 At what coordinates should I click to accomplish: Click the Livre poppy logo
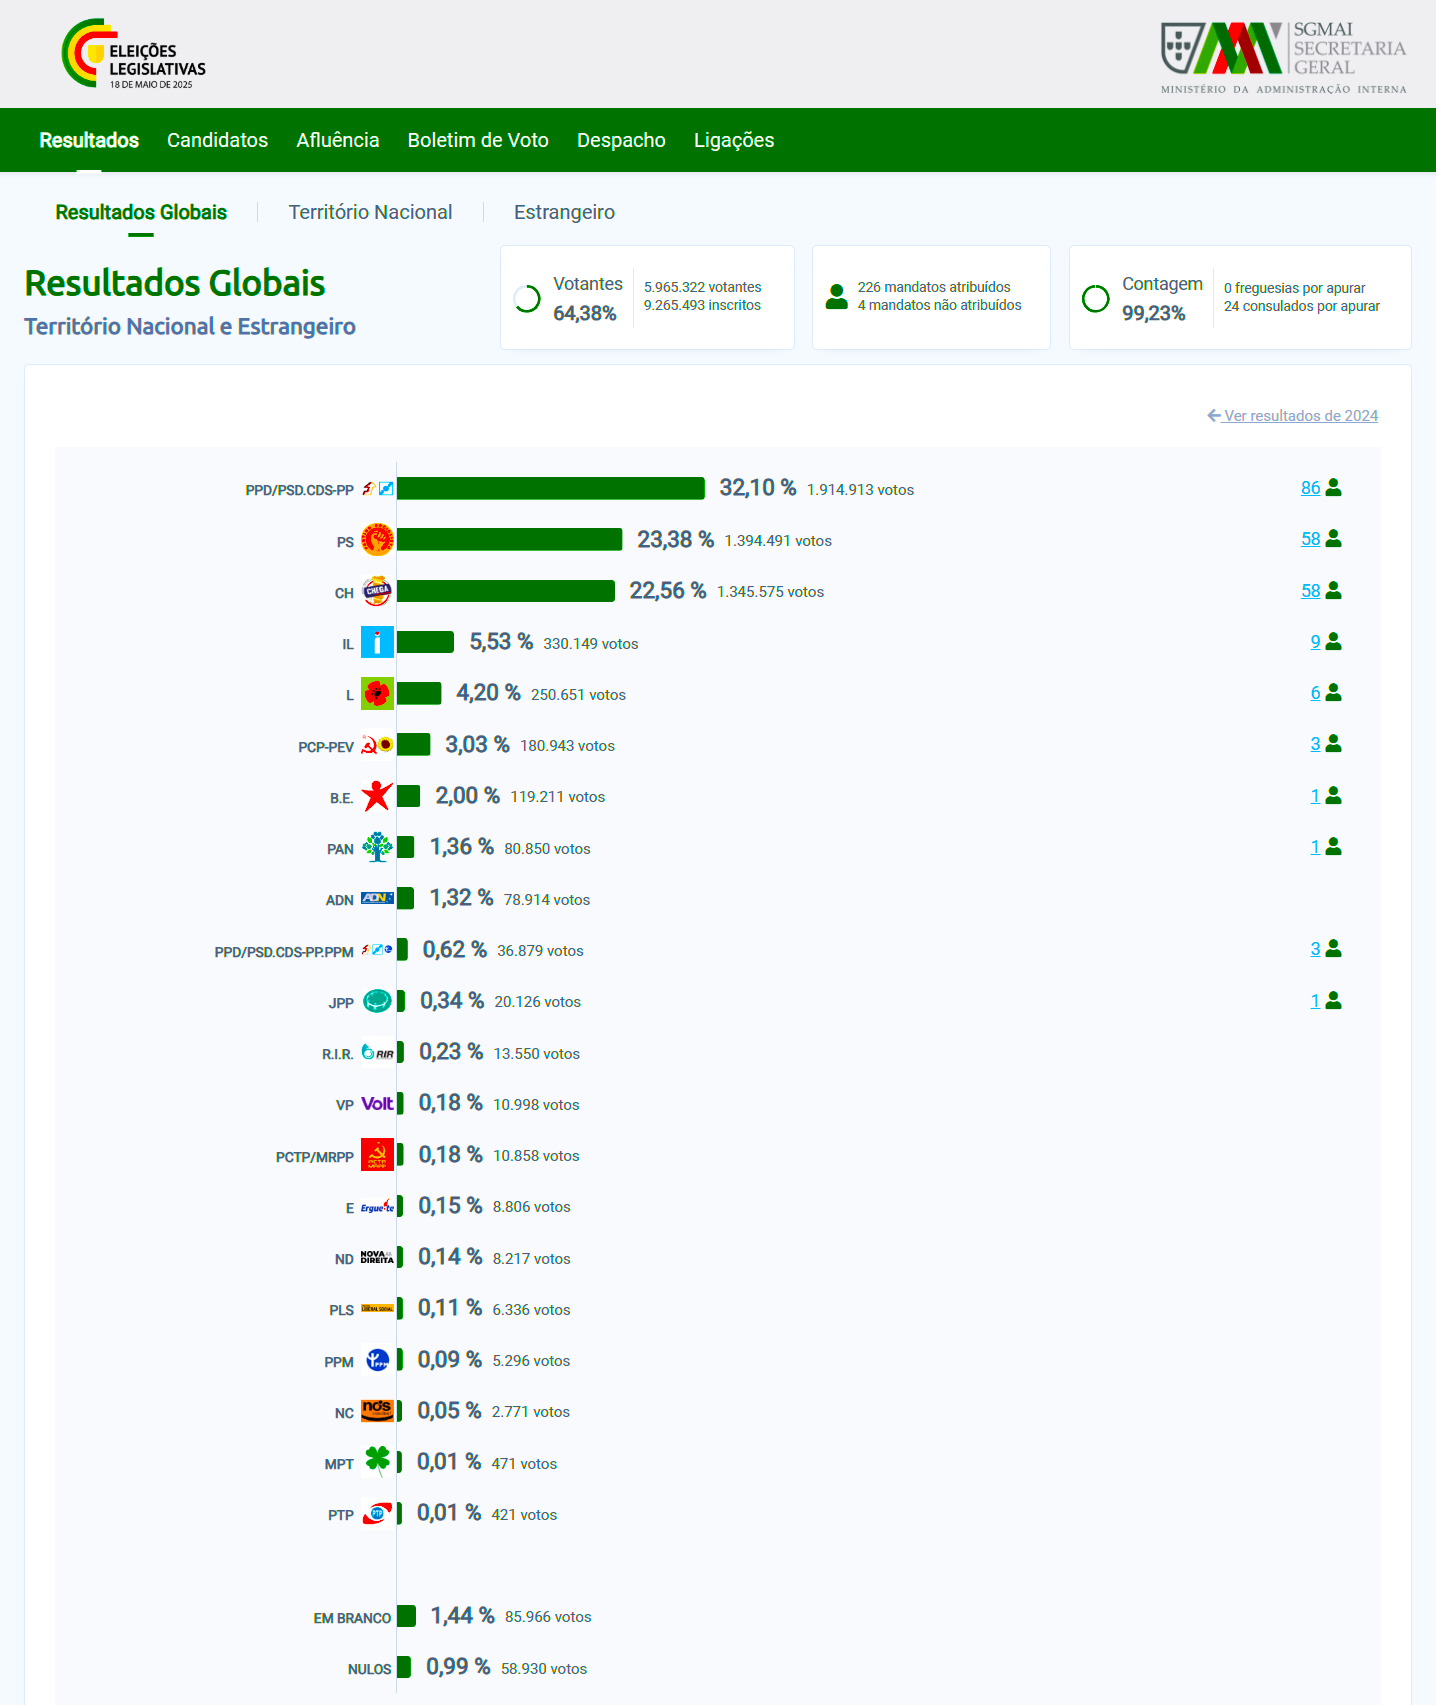[377, 694]
